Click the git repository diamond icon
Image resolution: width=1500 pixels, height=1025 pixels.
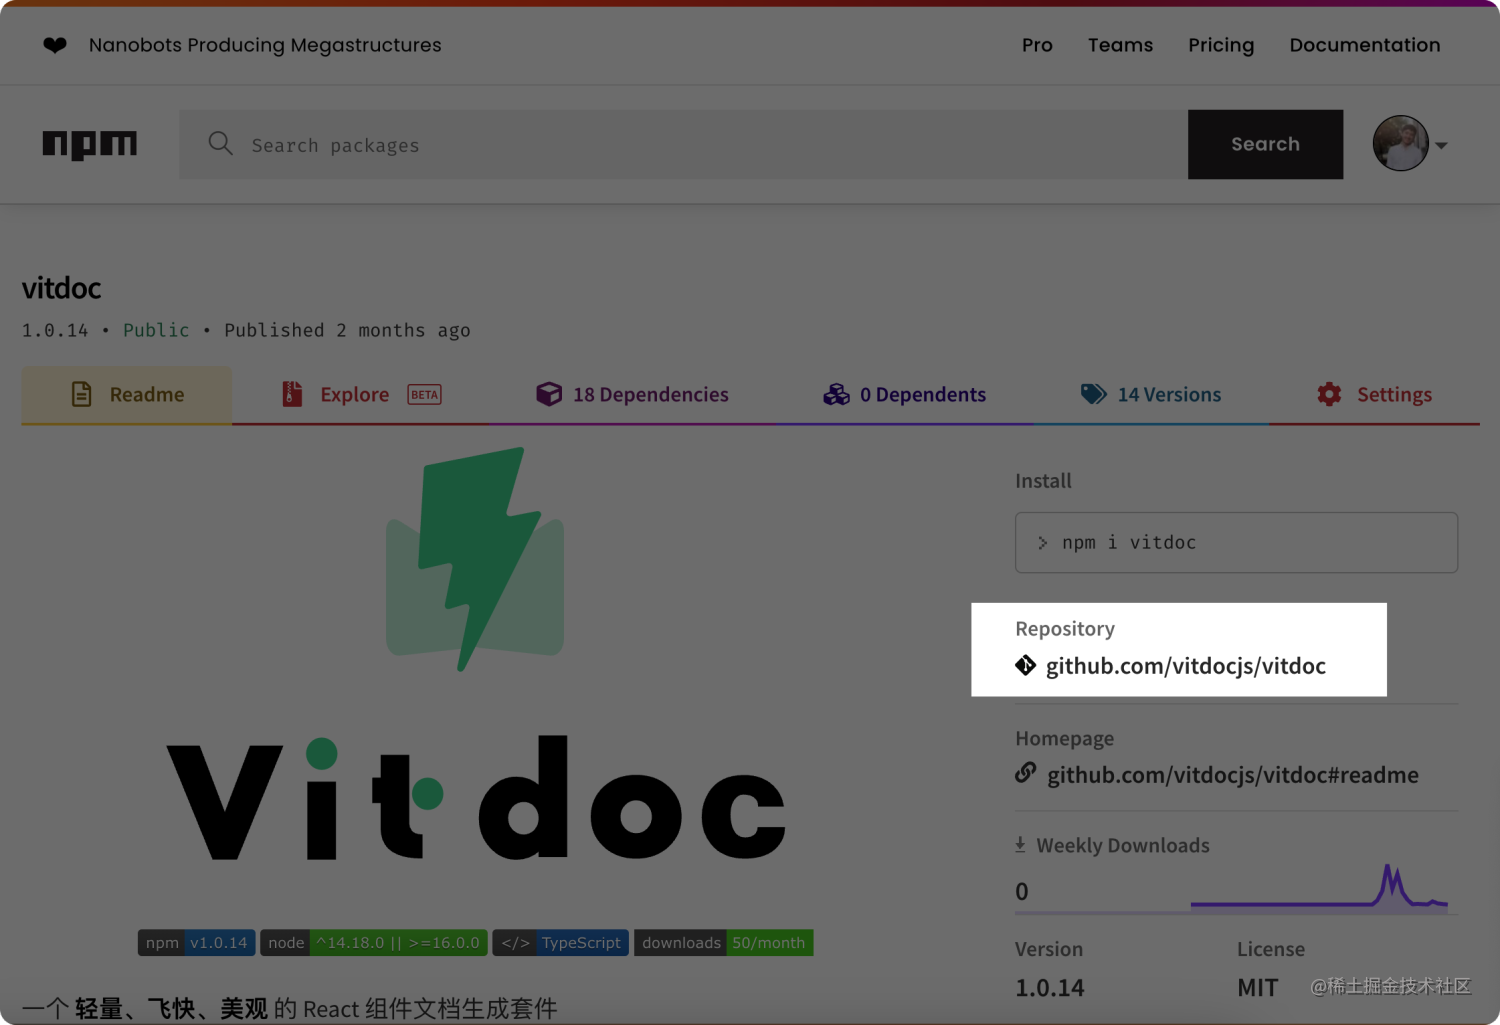pos(1026,665)
